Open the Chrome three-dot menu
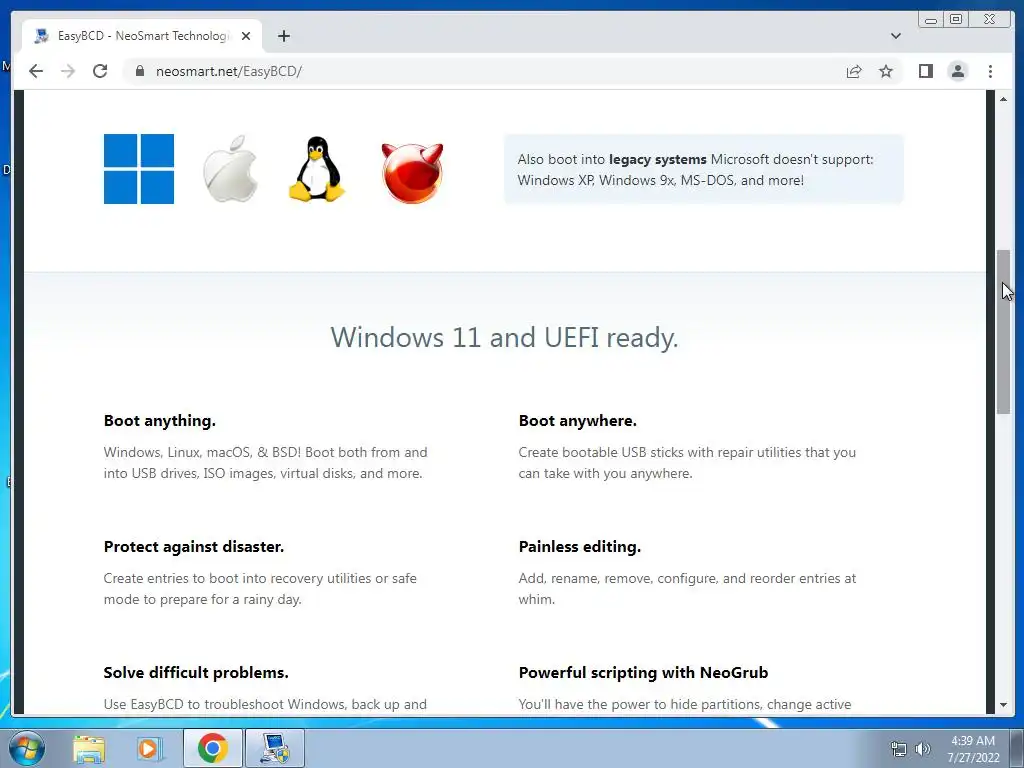Screen dimensions: 1024x768 (990, 71)
